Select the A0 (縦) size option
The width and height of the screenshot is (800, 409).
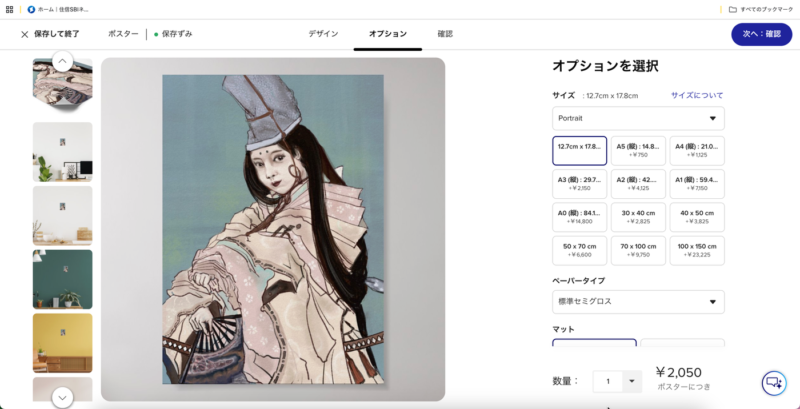tap(580, 217)
